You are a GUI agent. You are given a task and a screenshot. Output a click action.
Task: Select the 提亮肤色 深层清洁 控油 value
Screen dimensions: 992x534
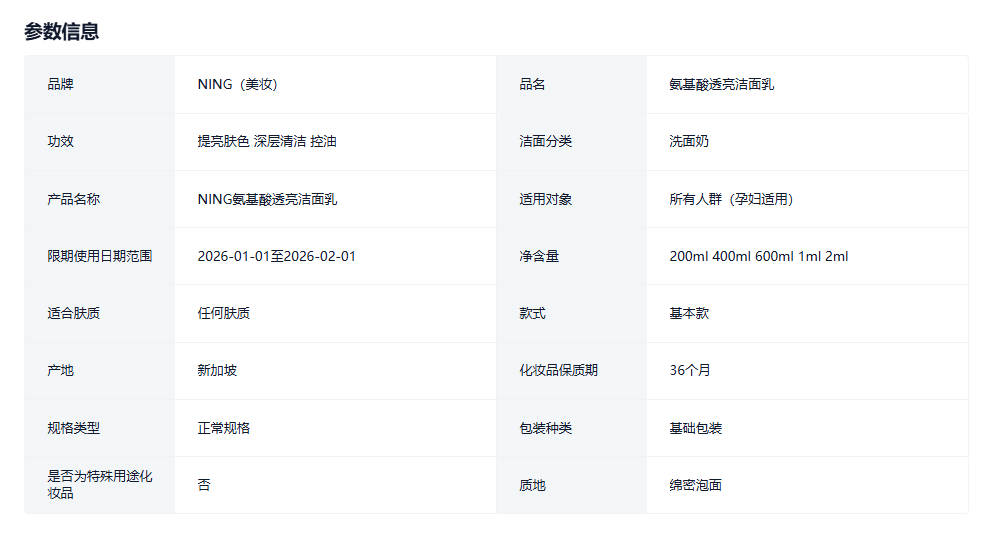point(267,141)
